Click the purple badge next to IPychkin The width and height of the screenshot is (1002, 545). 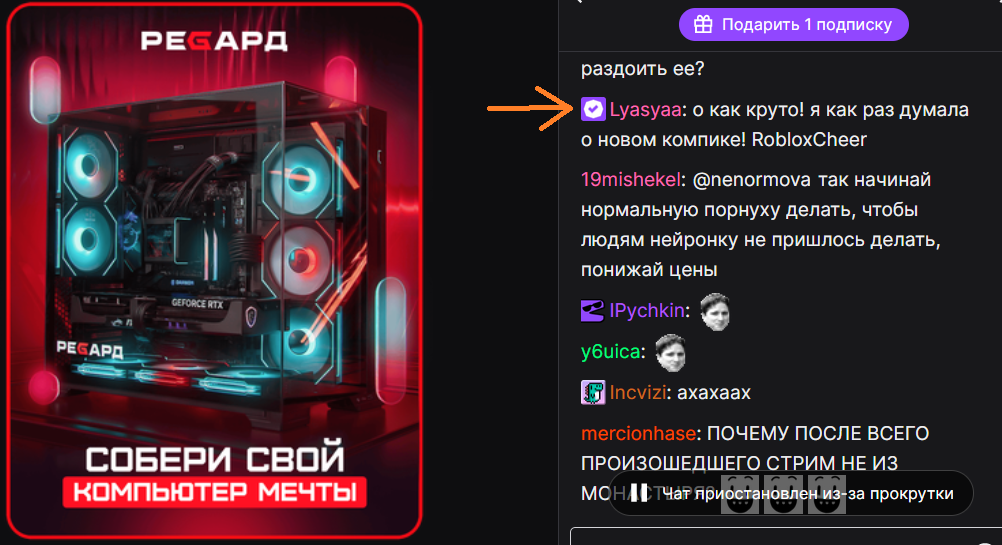592,311
